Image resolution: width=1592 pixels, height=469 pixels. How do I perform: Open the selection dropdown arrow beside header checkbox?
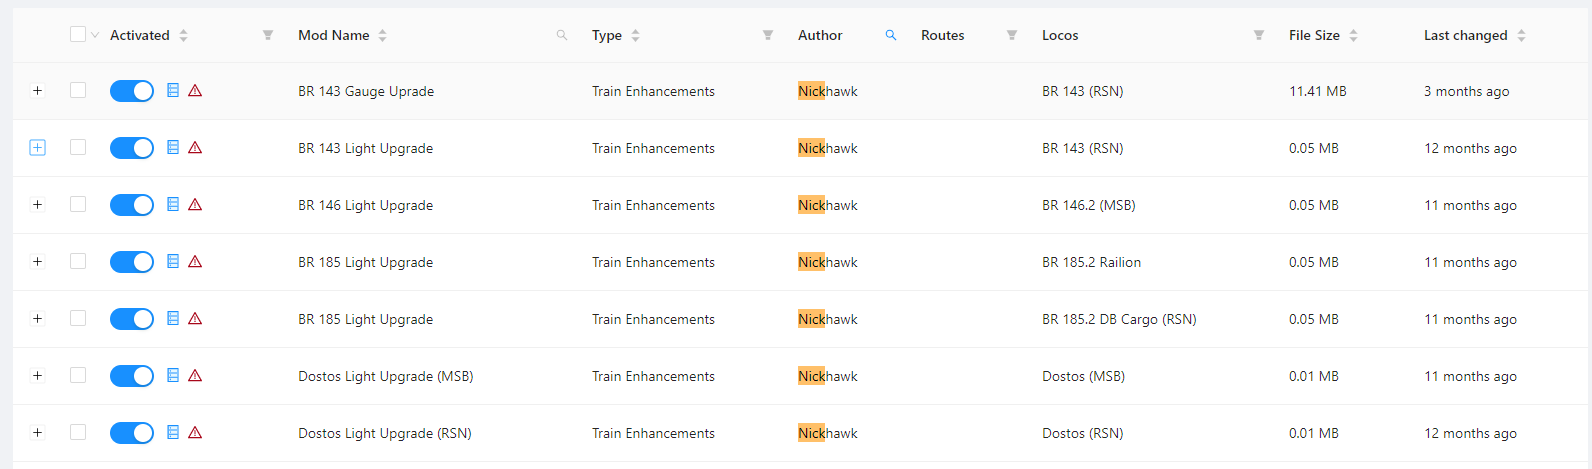[95, 35]
